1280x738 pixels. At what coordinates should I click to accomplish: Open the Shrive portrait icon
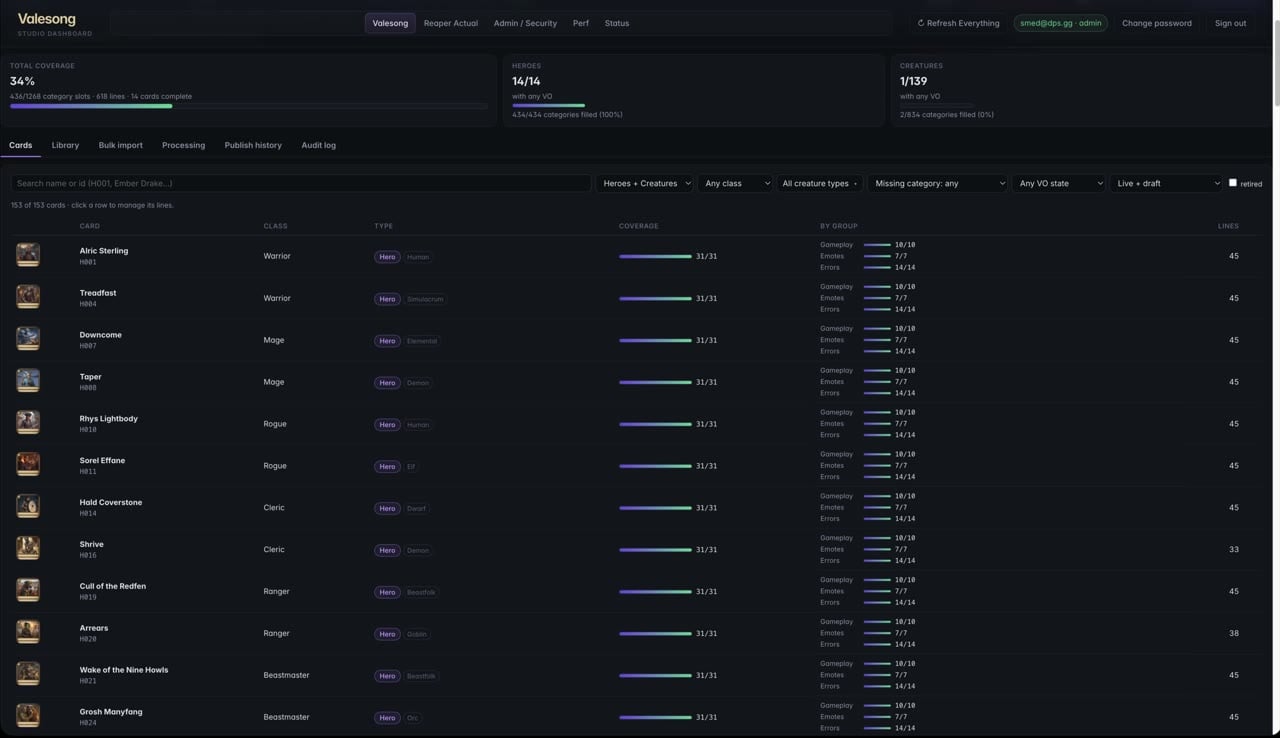click(x=28, y=548)
